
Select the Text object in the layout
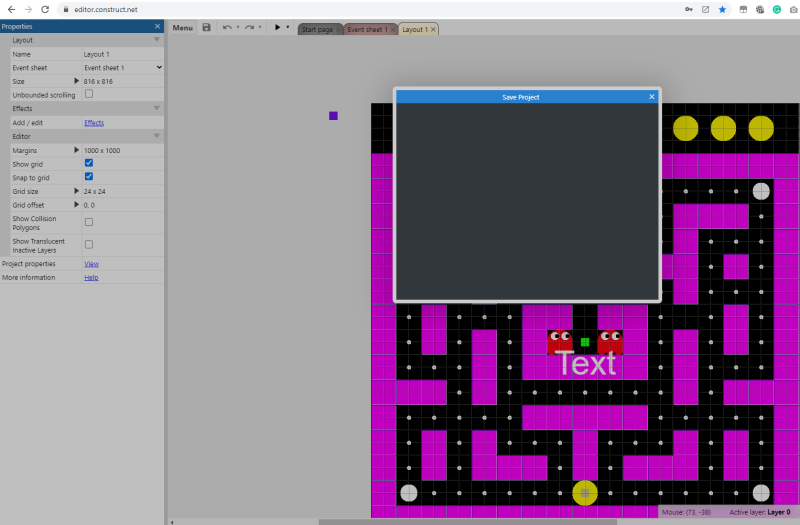(588, 363)
